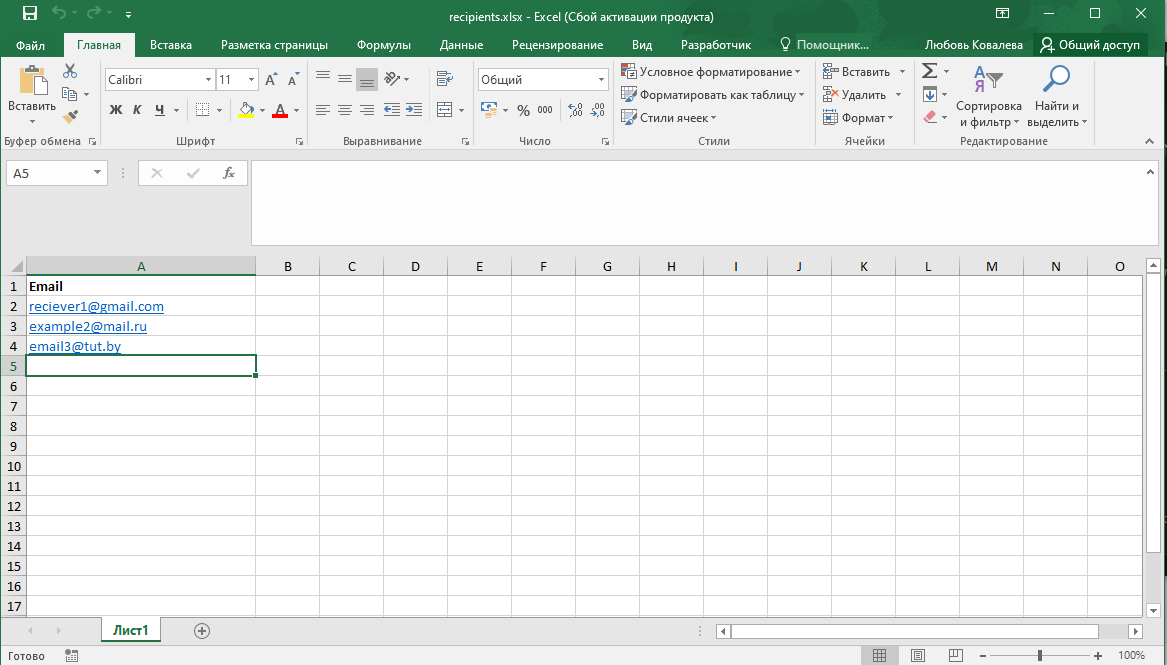
Task: Click the Copy icon
Action: point(70,94)
